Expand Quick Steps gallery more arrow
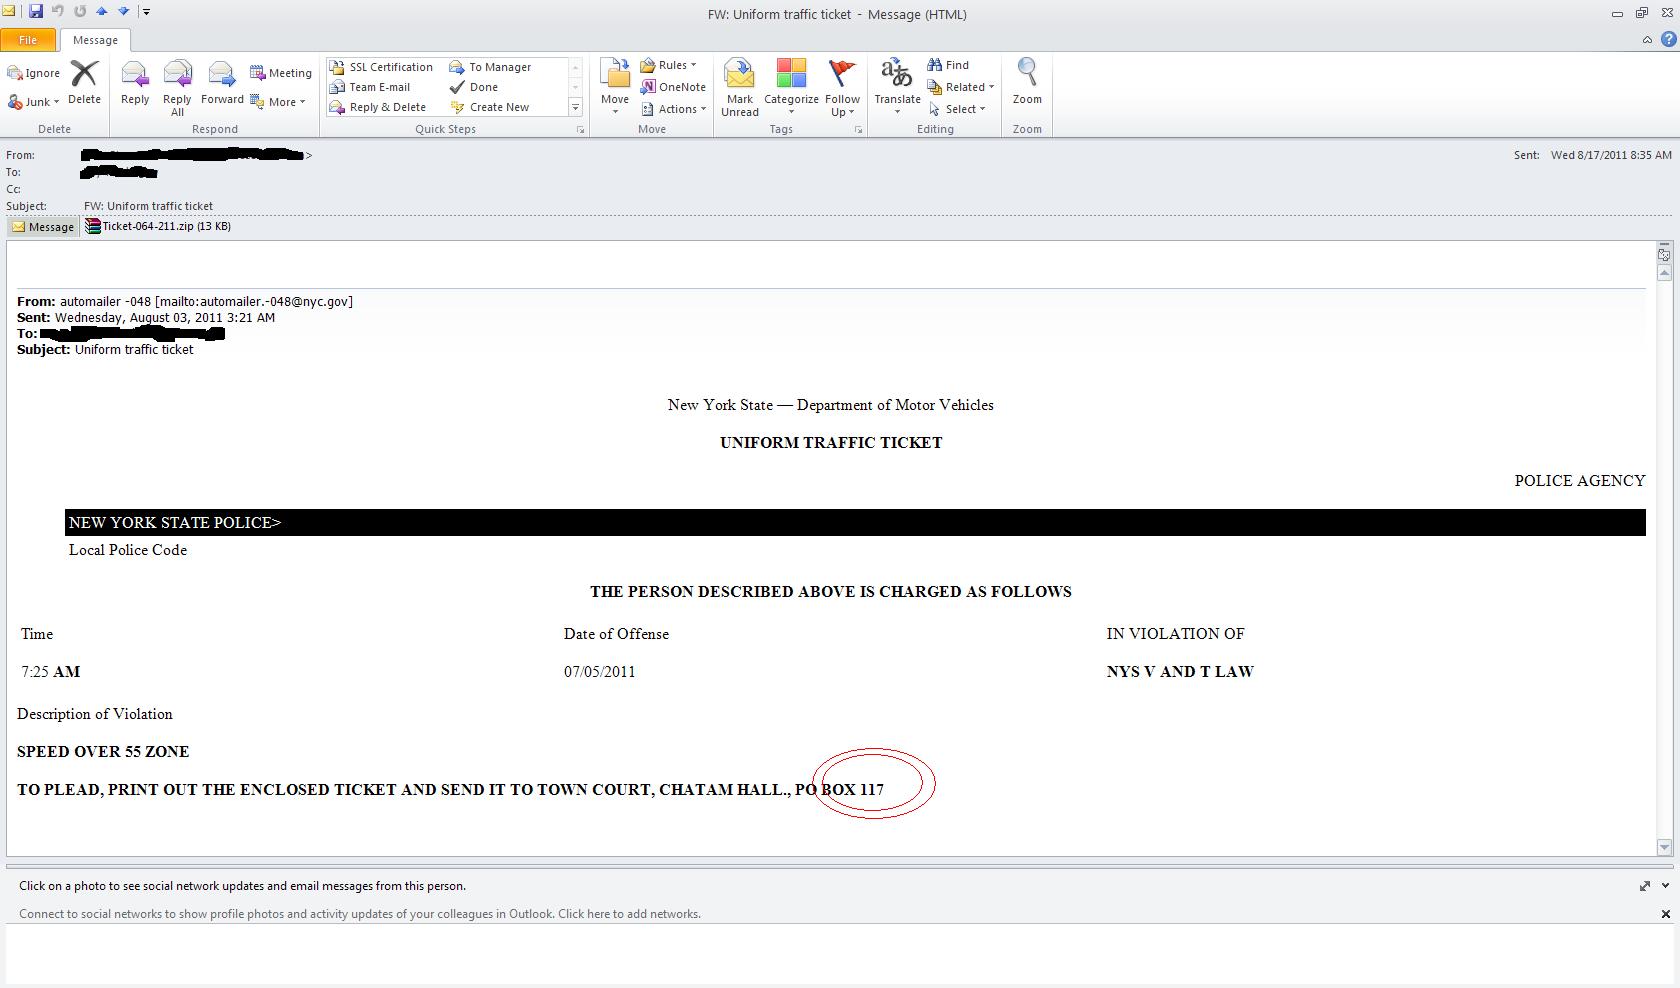Image resolution: width=1680 pixels, height=988 pixels. click(575, 107)
